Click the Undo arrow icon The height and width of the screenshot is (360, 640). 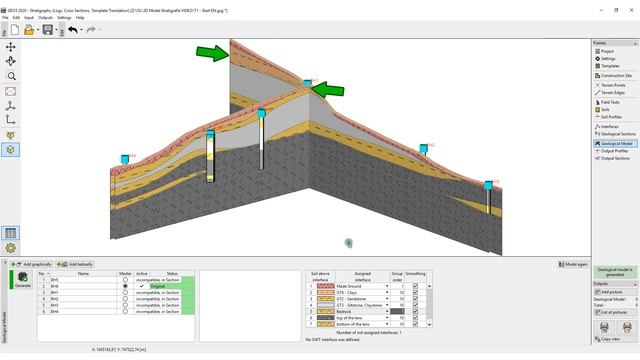[x=73, y=30]
